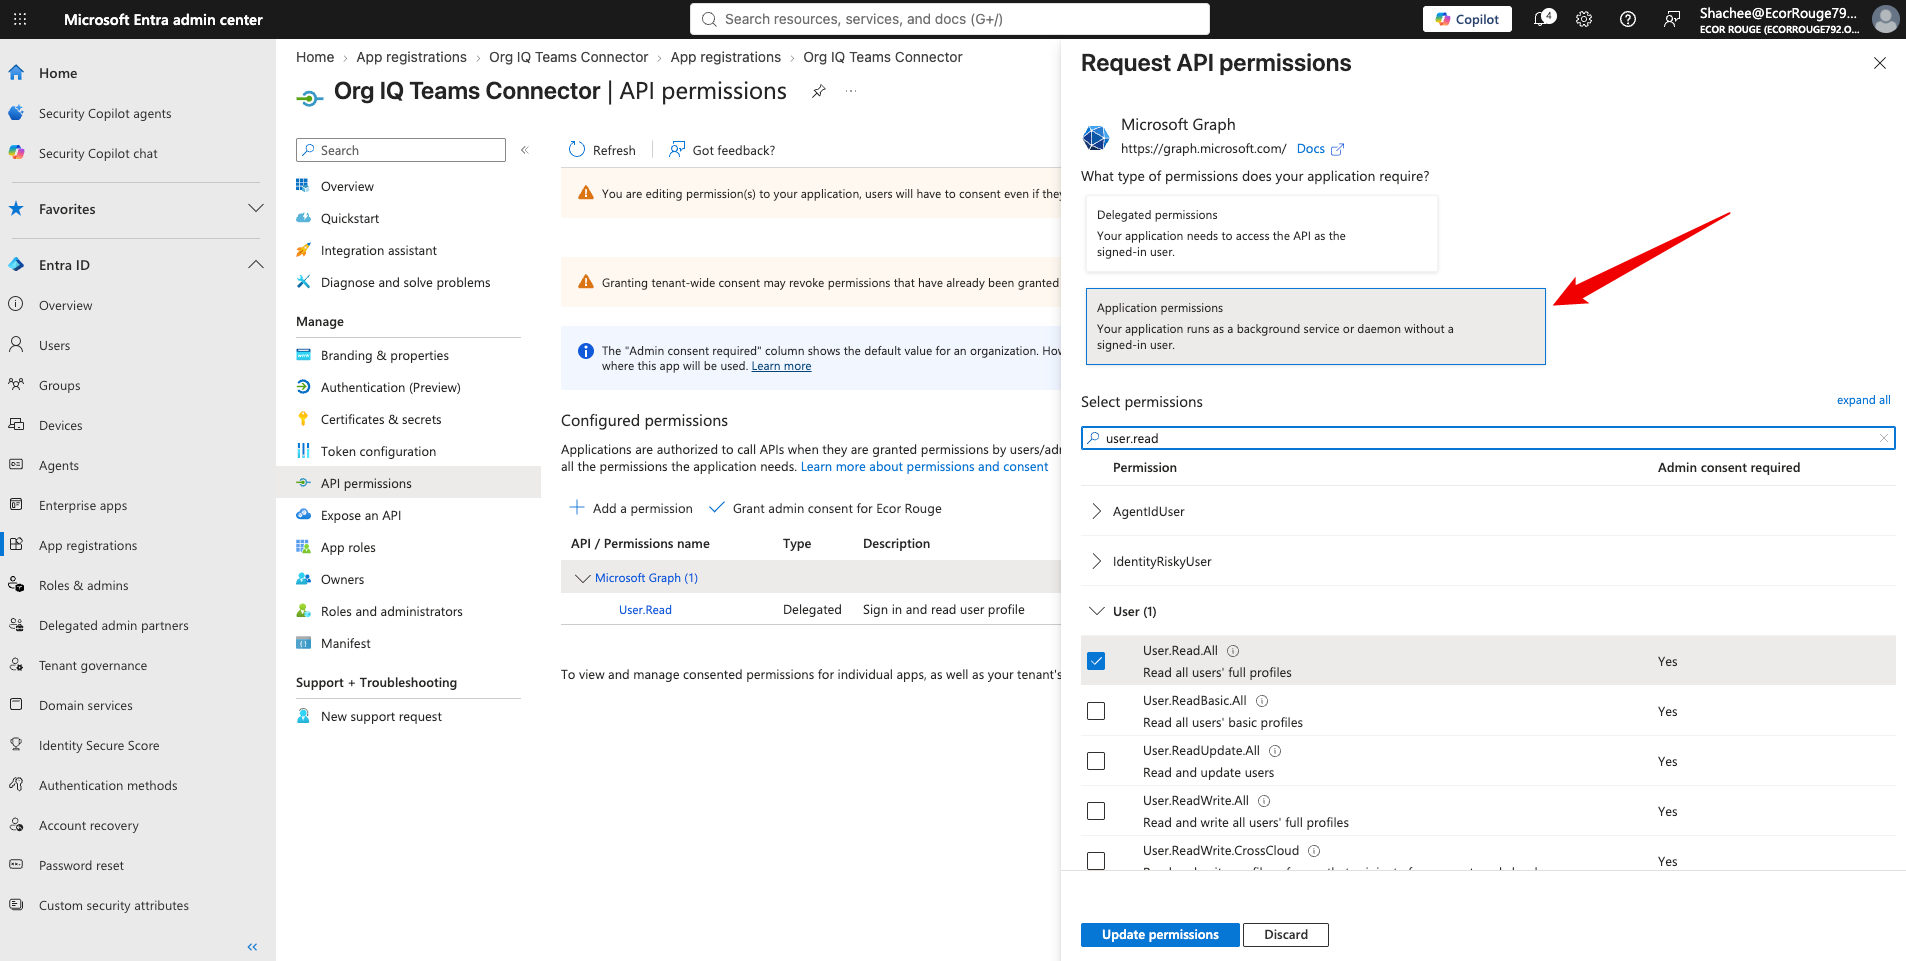Click Add a permission
1906x961 pixels.
tap(631, 508)
